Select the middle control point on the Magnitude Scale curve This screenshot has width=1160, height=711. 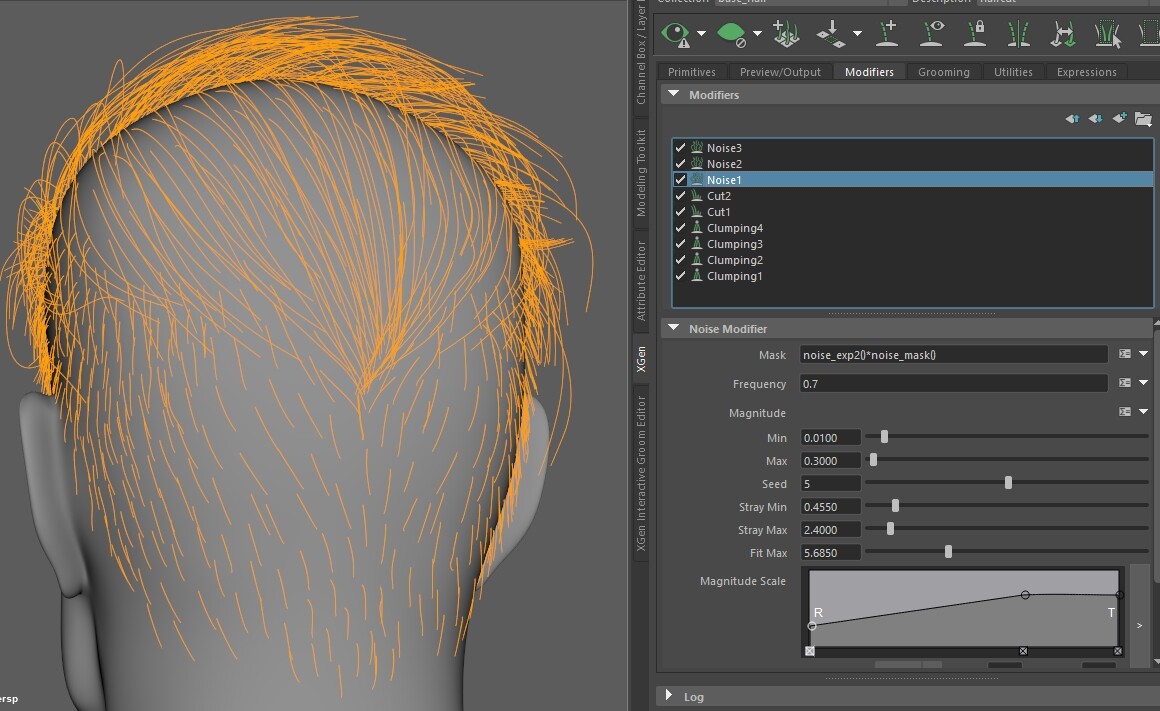pyautogui.click(x=1025, y=595)
